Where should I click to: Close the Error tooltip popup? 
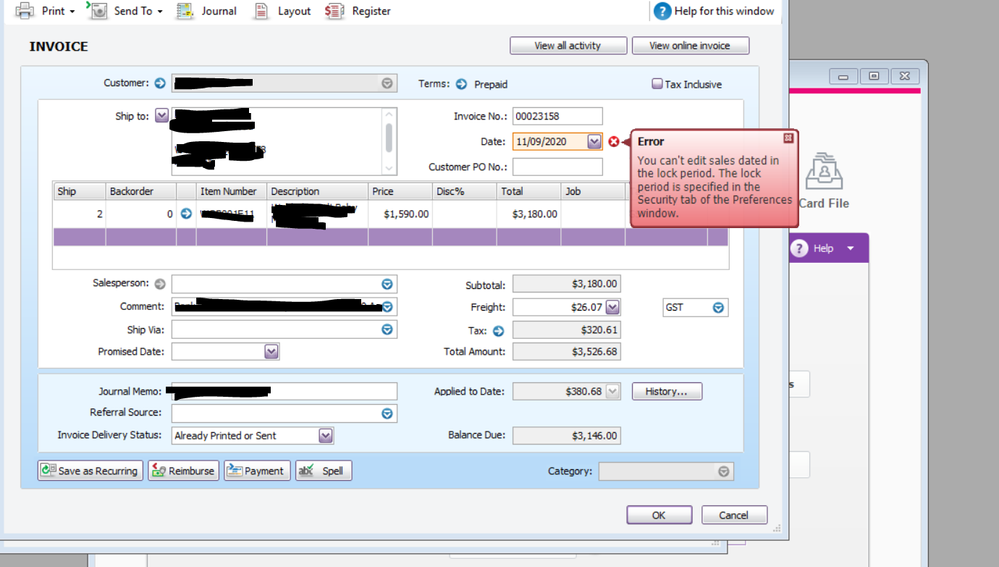click(788, 138)
